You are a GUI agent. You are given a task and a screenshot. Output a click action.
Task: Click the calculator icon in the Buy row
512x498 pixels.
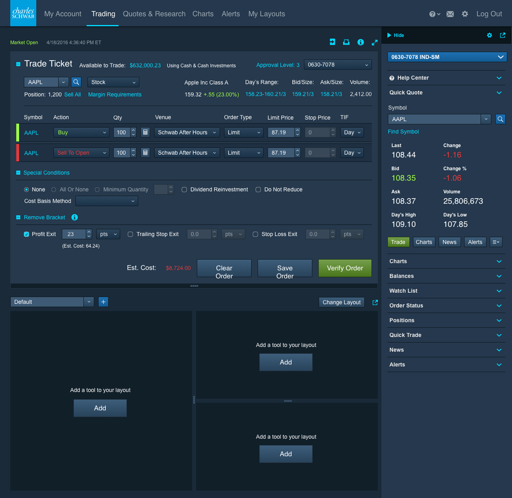pos(145,132)
